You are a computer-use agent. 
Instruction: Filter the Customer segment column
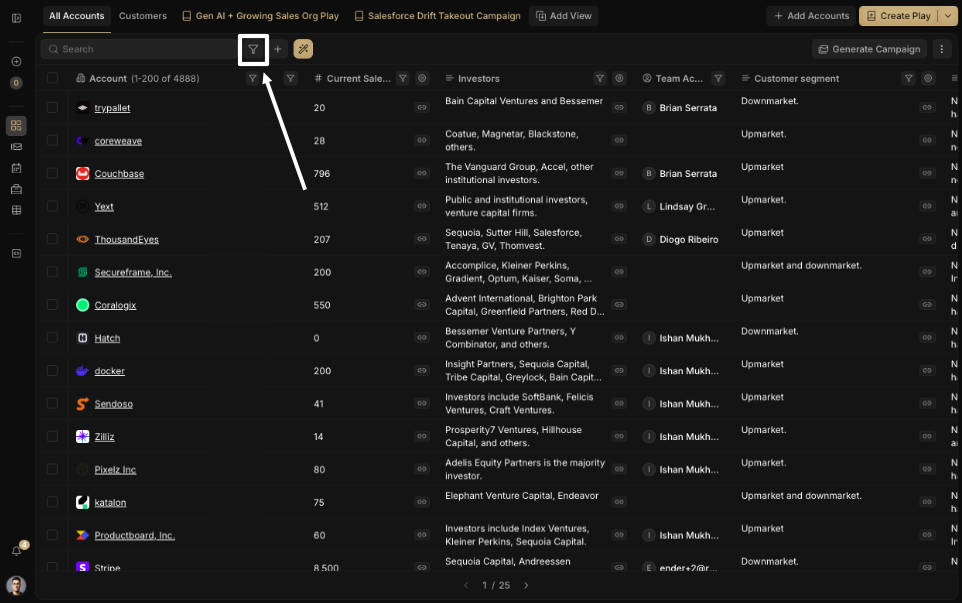coord(908,78)
